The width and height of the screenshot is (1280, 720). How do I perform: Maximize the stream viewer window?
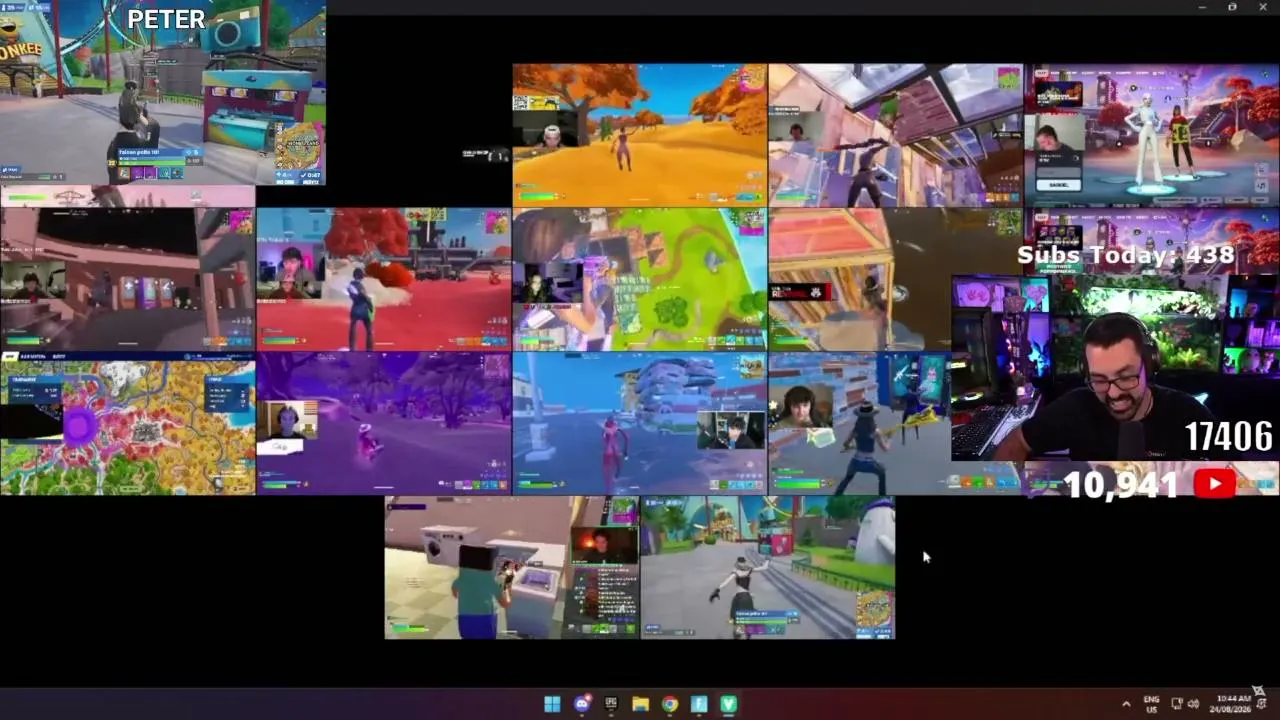point(1232,7)
